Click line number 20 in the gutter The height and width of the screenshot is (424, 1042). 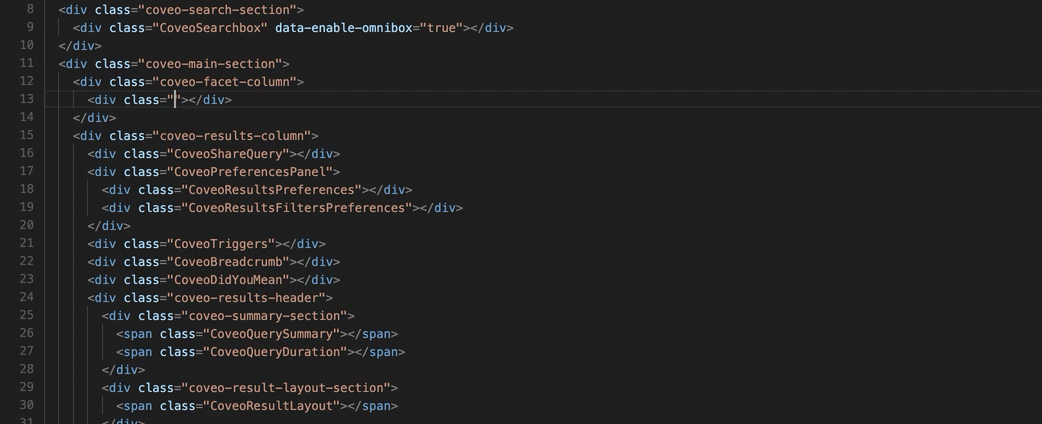pos(27,225)
